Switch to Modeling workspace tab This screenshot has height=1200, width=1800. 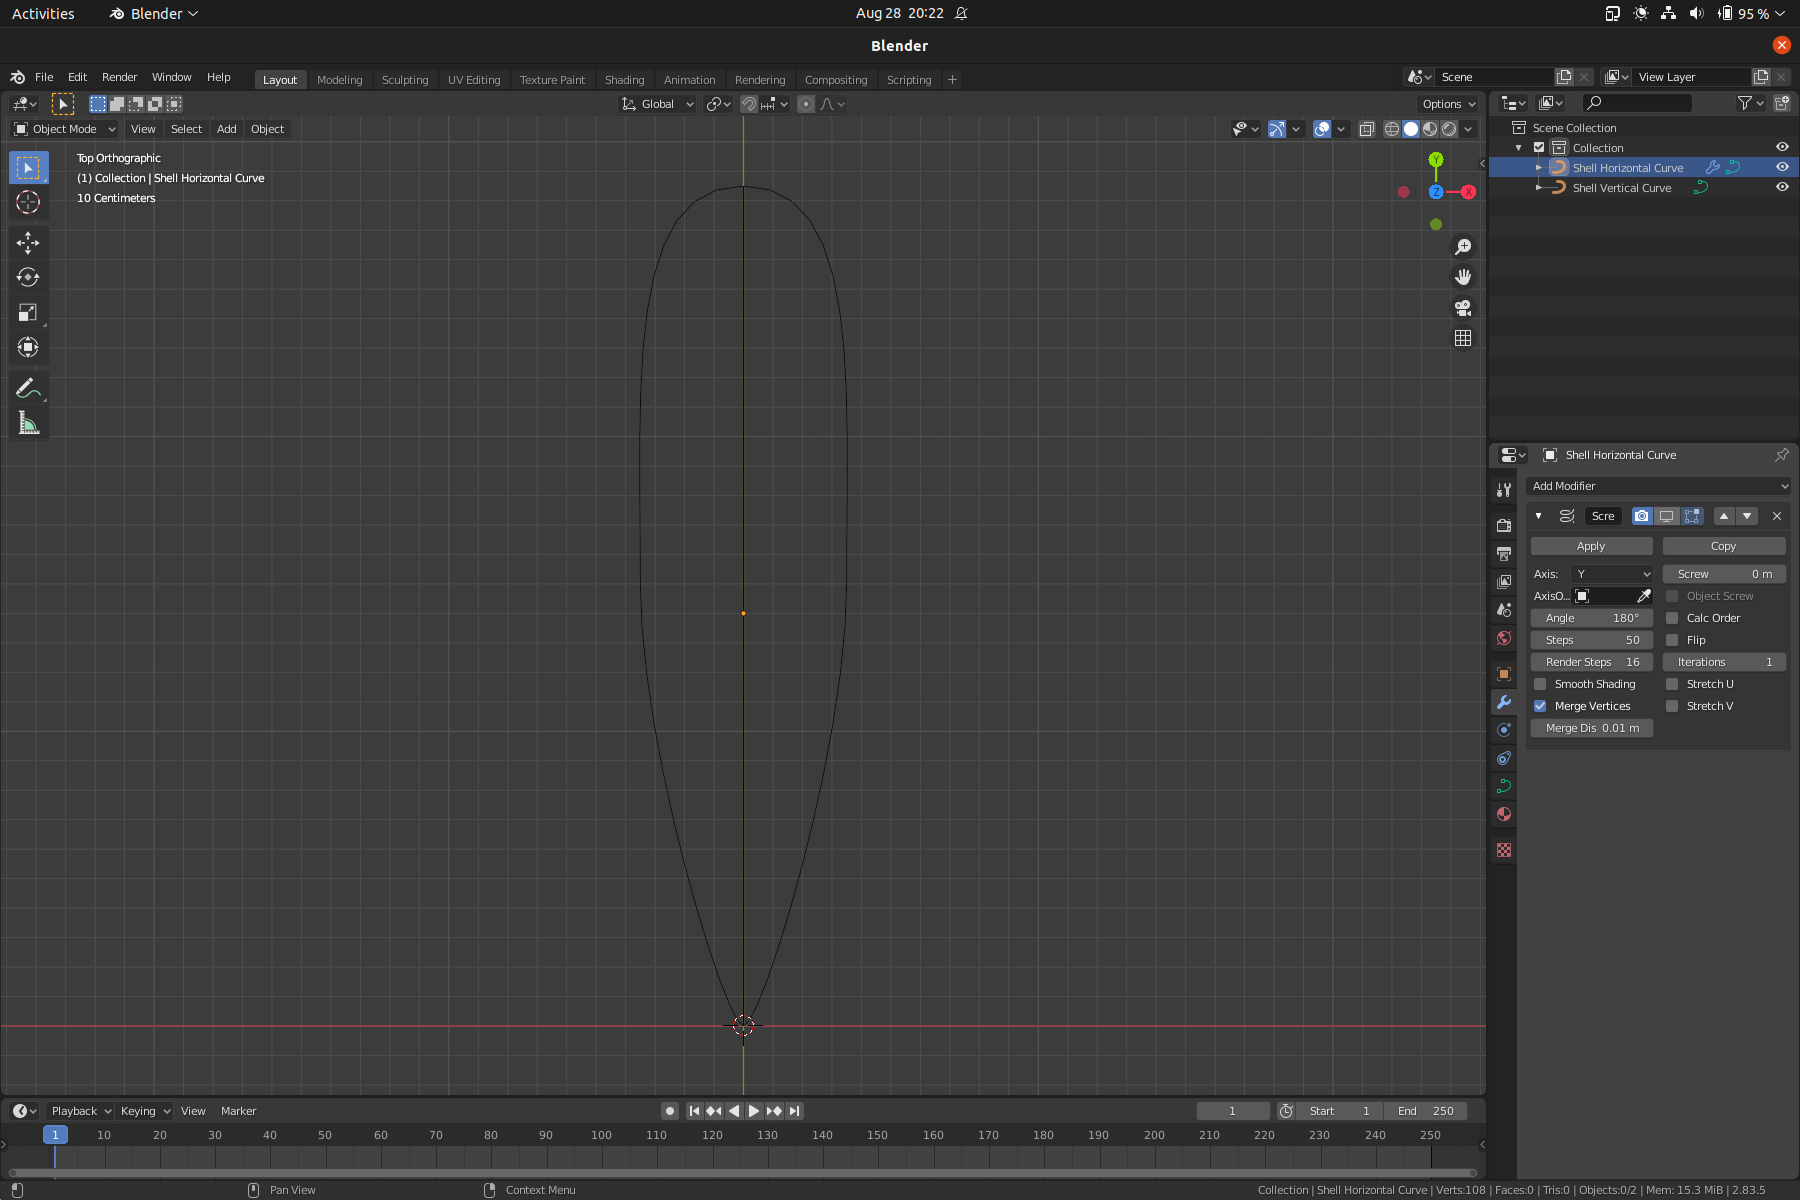339,80
